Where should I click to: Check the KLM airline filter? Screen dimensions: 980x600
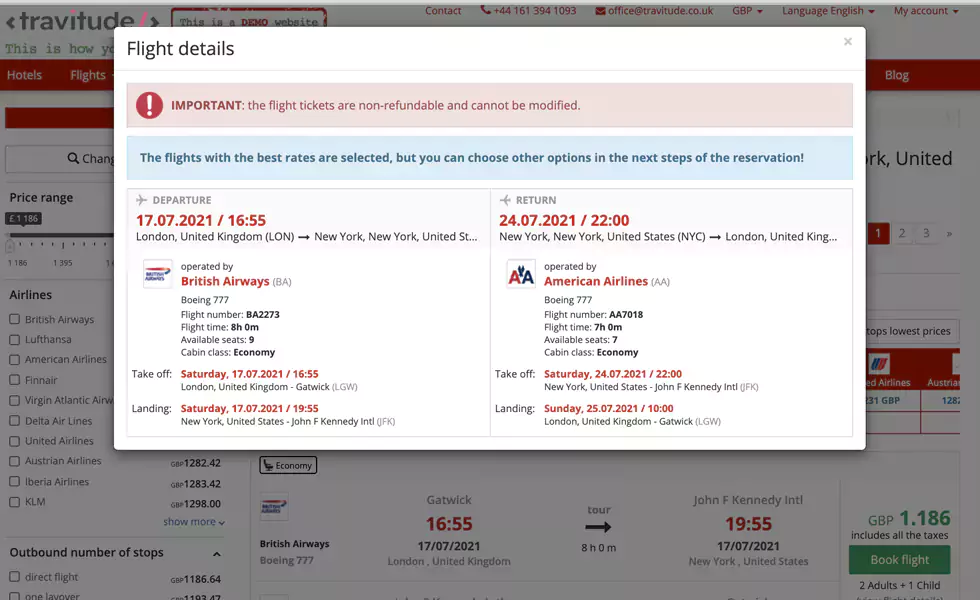13,501
